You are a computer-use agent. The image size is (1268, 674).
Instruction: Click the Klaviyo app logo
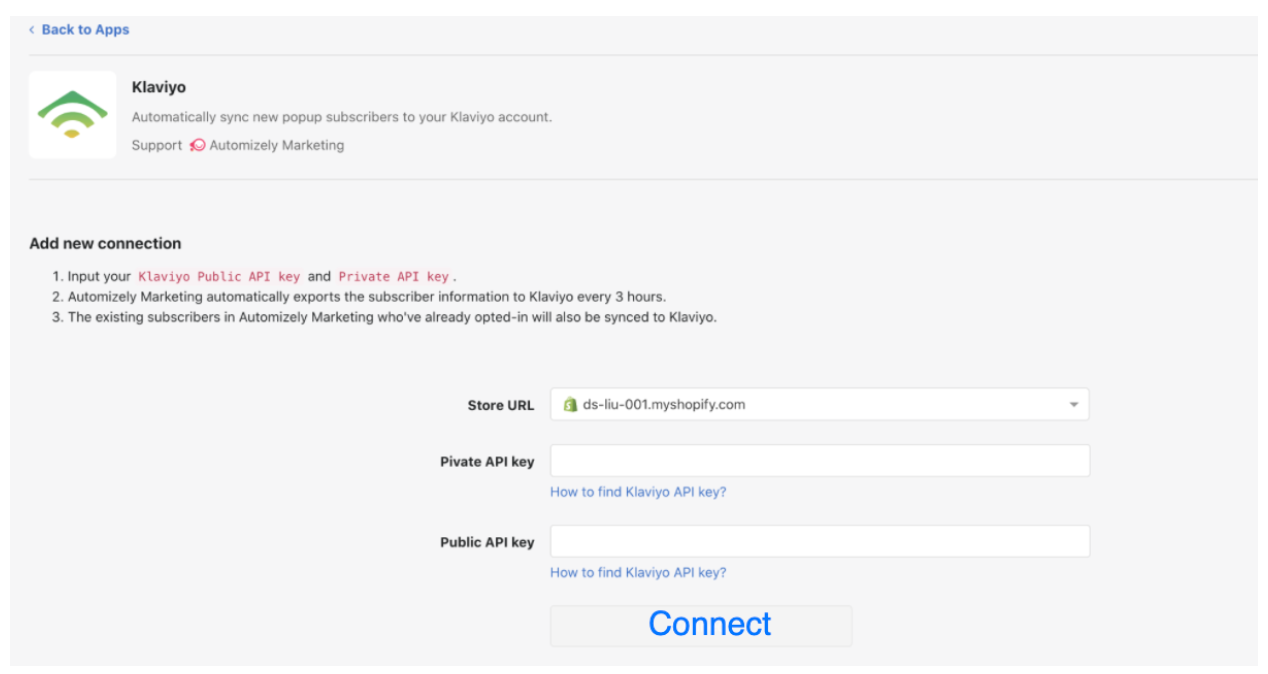[73, 115]
